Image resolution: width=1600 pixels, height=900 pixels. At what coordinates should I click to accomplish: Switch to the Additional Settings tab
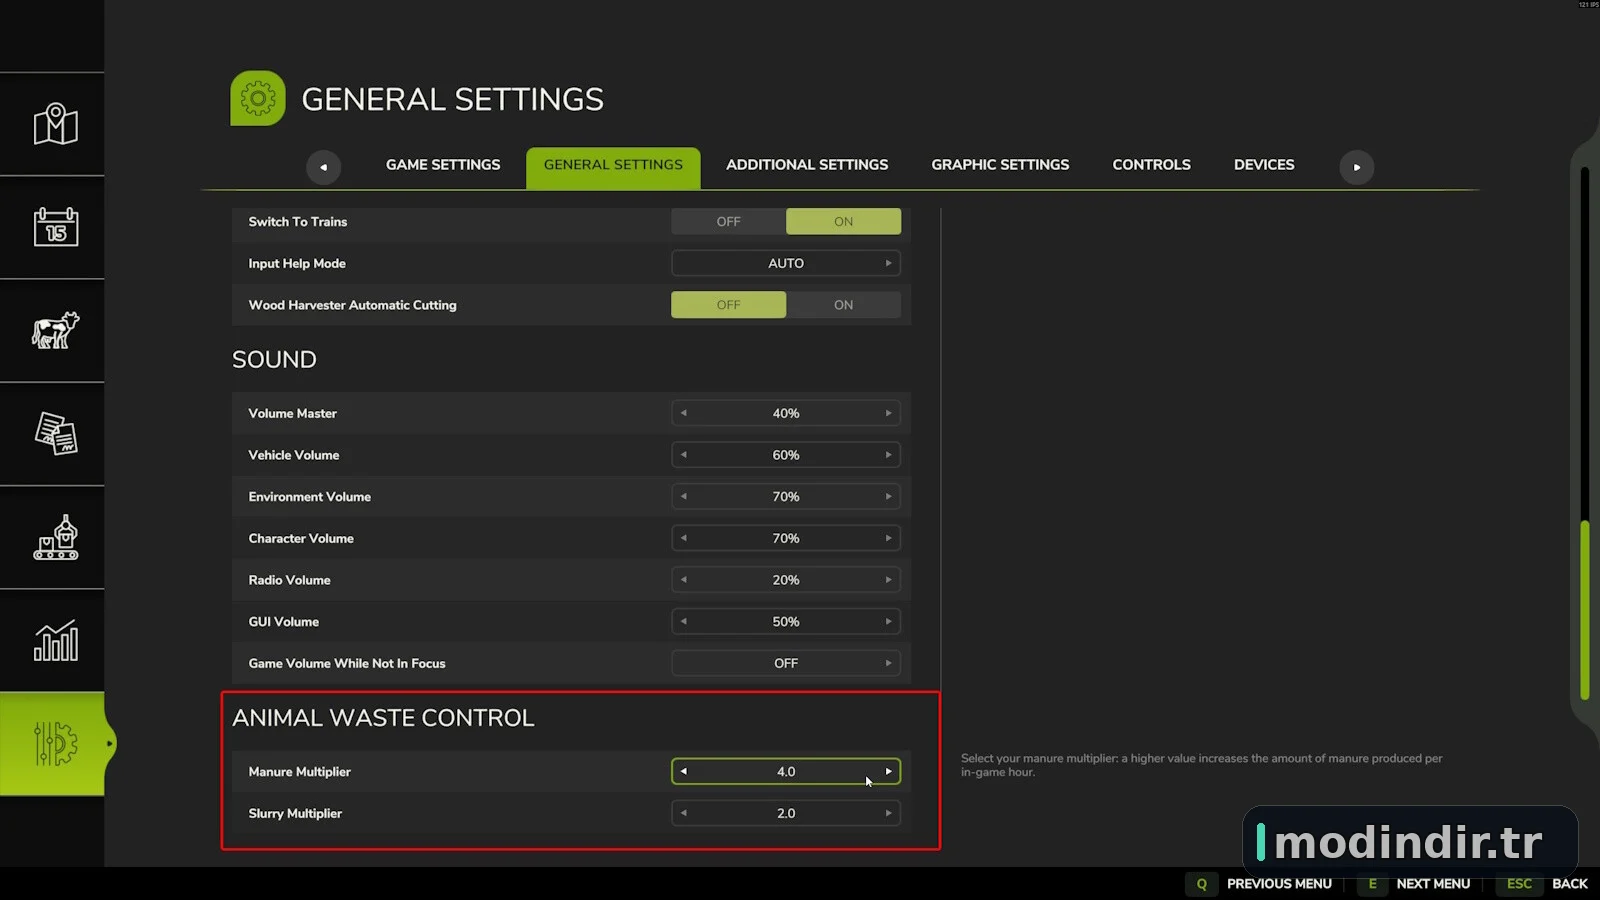[x=807, y=165]
